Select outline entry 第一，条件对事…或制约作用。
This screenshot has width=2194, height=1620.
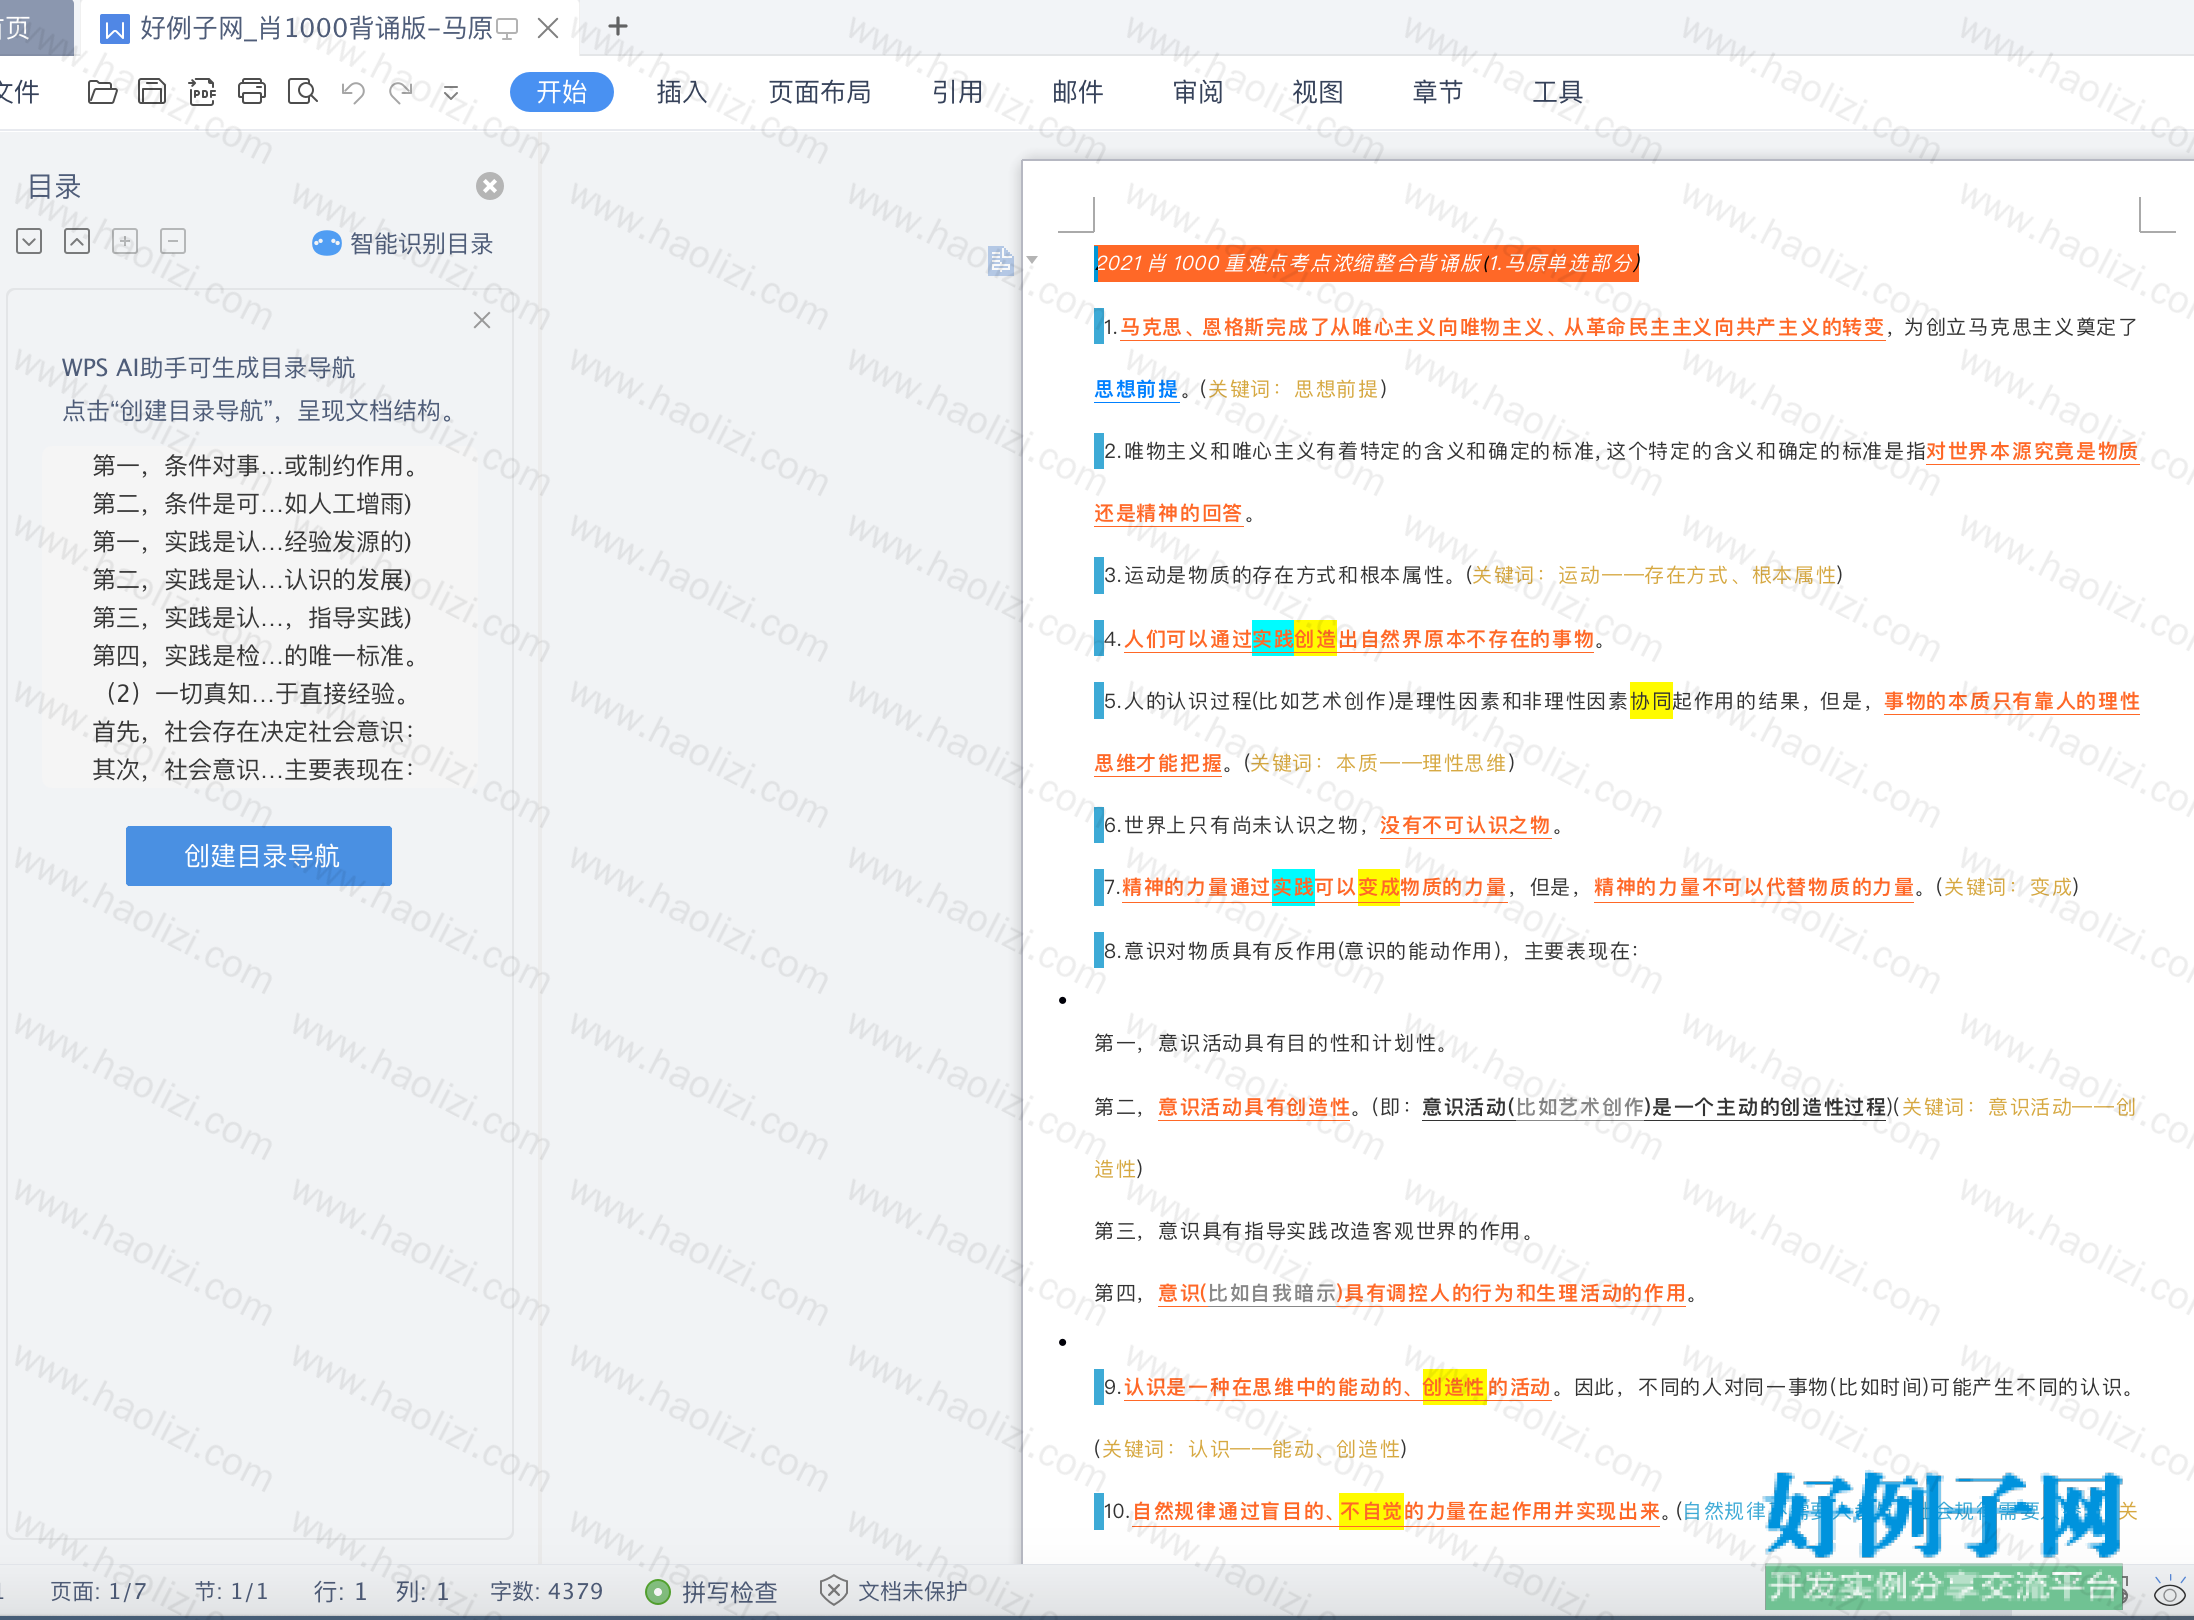(x=255, y=466)
